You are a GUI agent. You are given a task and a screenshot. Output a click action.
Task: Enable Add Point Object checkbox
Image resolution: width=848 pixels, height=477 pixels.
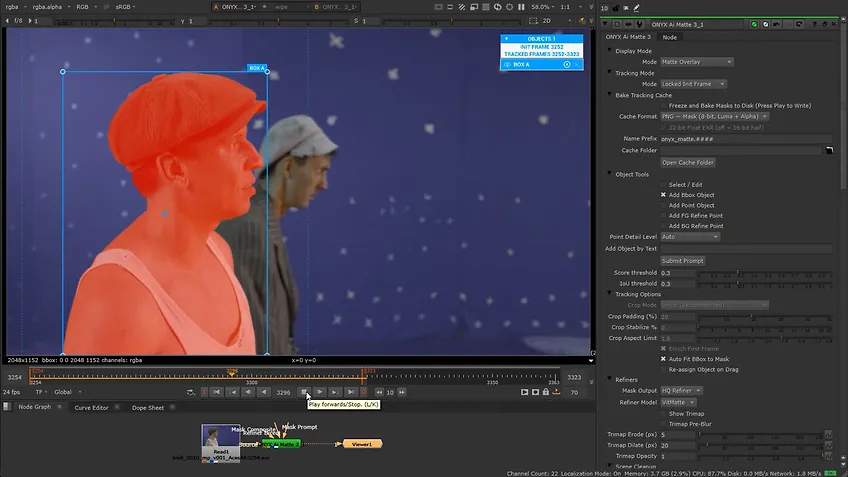(664, 206)
